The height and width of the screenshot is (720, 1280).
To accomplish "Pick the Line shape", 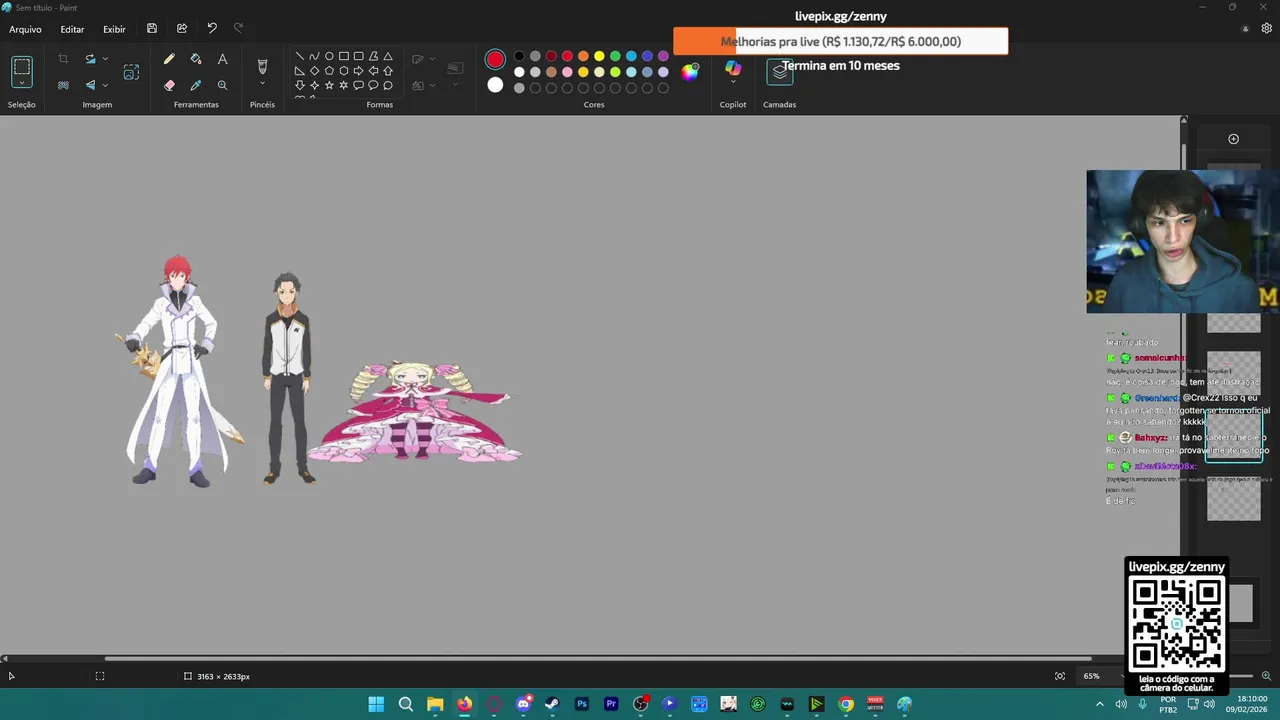I will point(299,56).
